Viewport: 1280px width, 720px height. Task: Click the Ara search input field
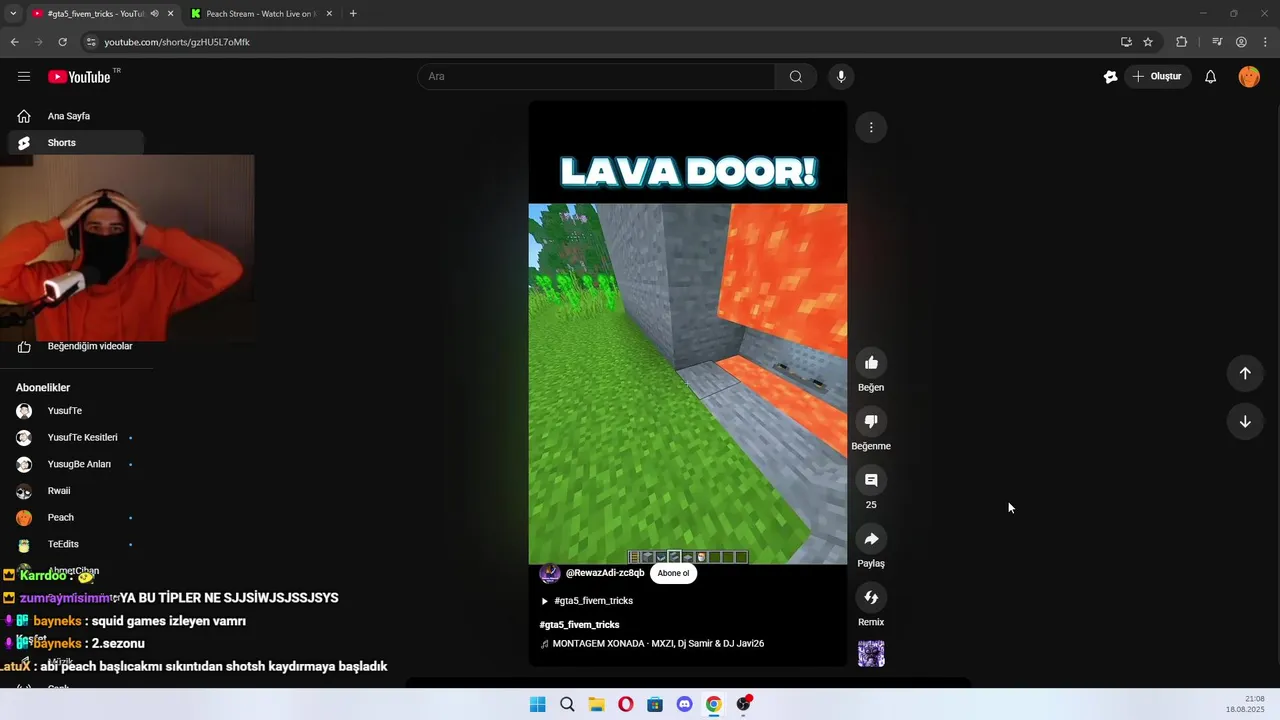point(596,77)
